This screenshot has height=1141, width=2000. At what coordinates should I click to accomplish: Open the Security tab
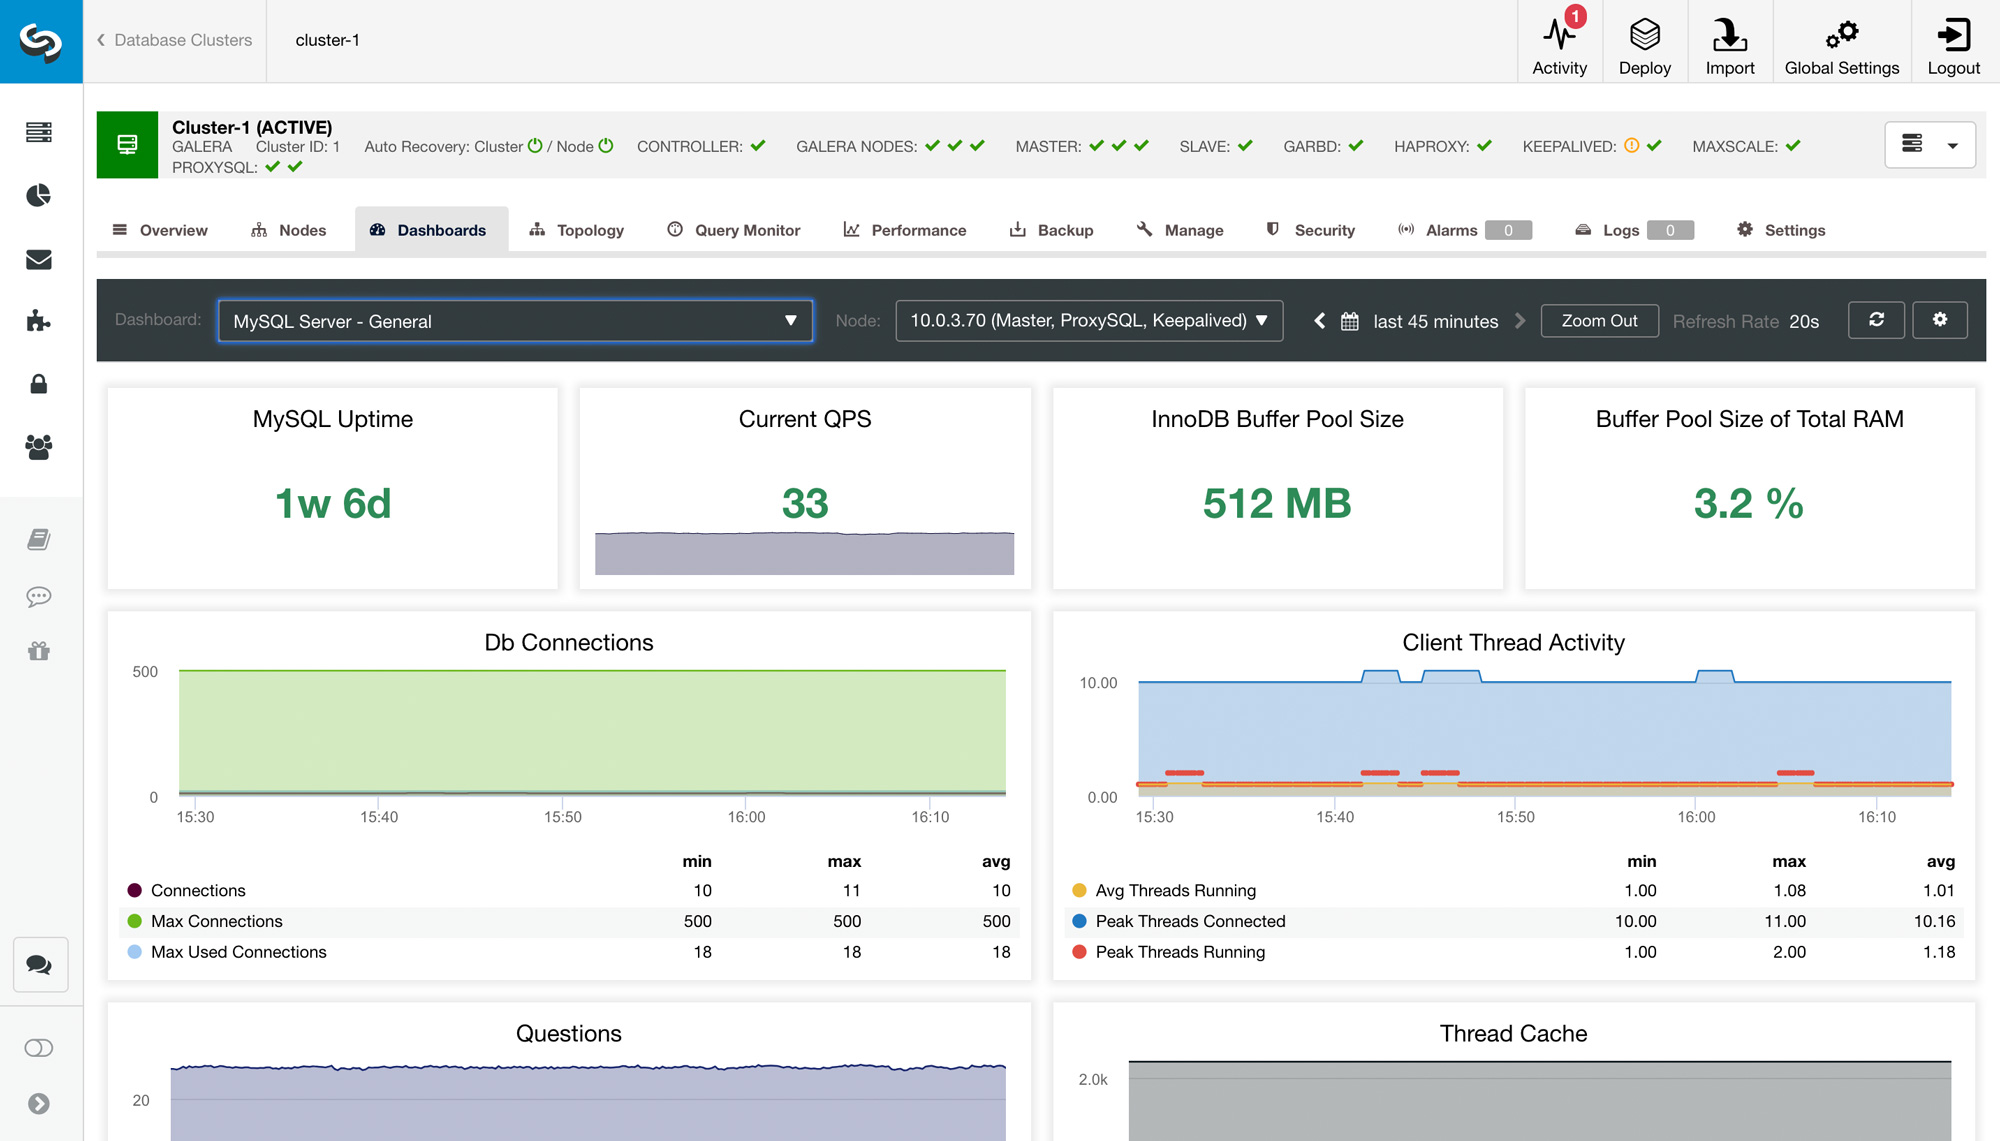click(1310, 230)
